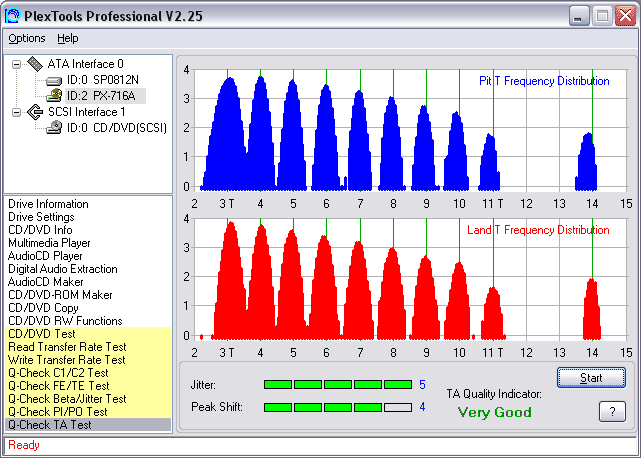
Task: Select ATA Interface 0 in the tree
Action: point(85,64)
